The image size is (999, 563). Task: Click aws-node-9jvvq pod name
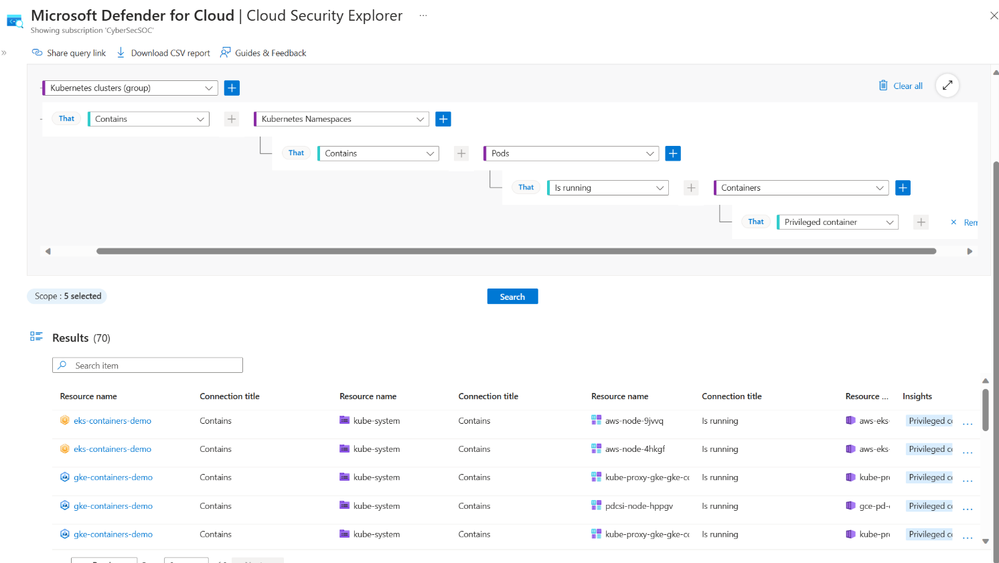634,421
